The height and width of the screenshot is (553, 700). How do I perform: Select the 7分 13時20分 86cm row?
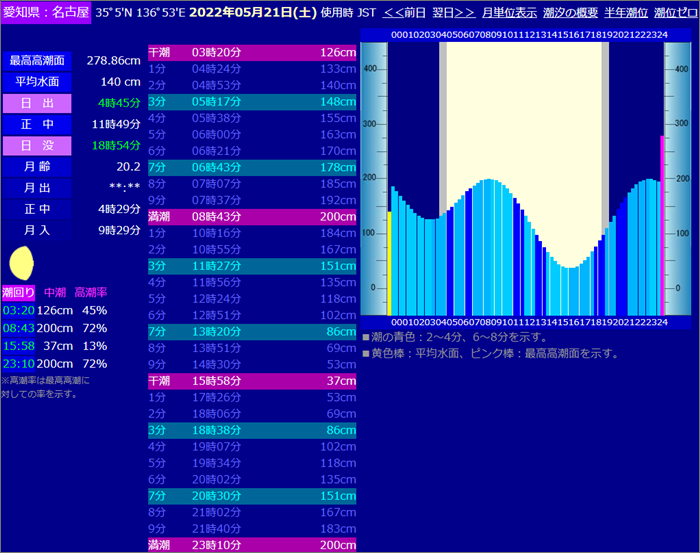(252, 332)
